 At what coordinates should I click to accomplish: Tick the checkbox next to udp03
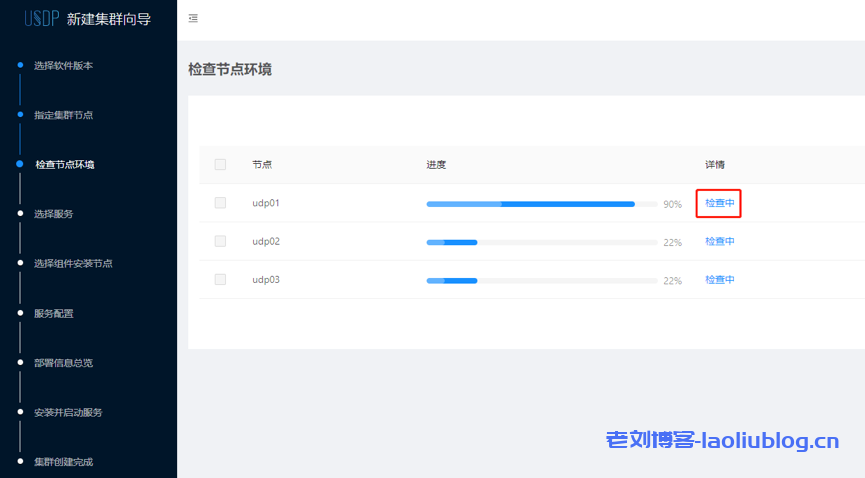pyautogui.click(x=220, y=279)
